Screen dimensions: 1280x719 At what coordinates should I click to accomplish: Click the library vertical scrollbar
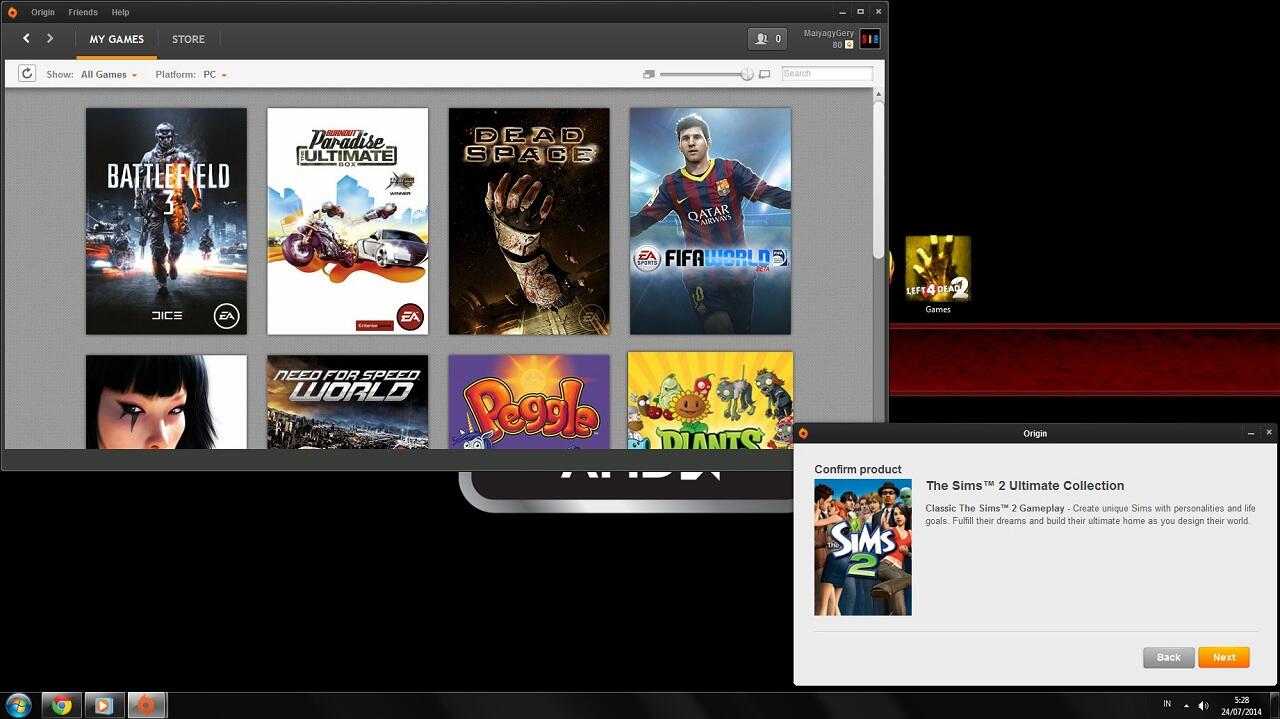coord(879,180)
